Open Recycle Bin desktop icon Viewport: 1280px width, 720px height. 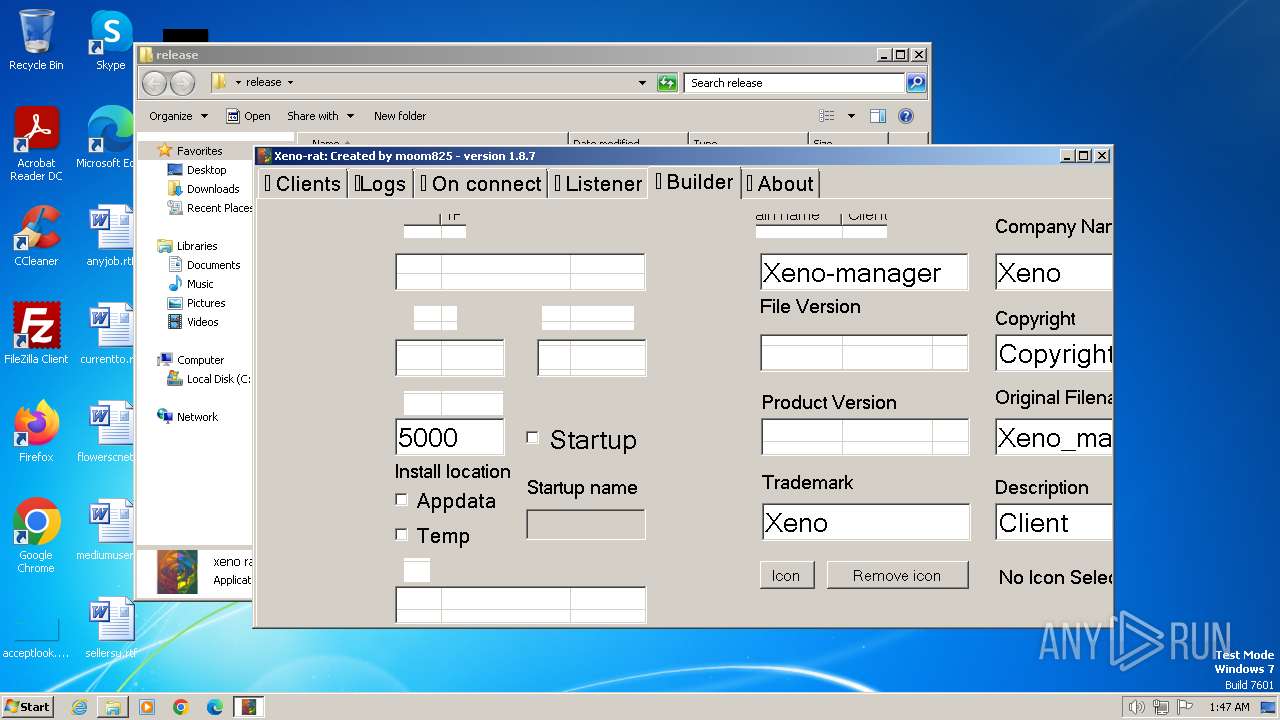[x=36, y=40]
